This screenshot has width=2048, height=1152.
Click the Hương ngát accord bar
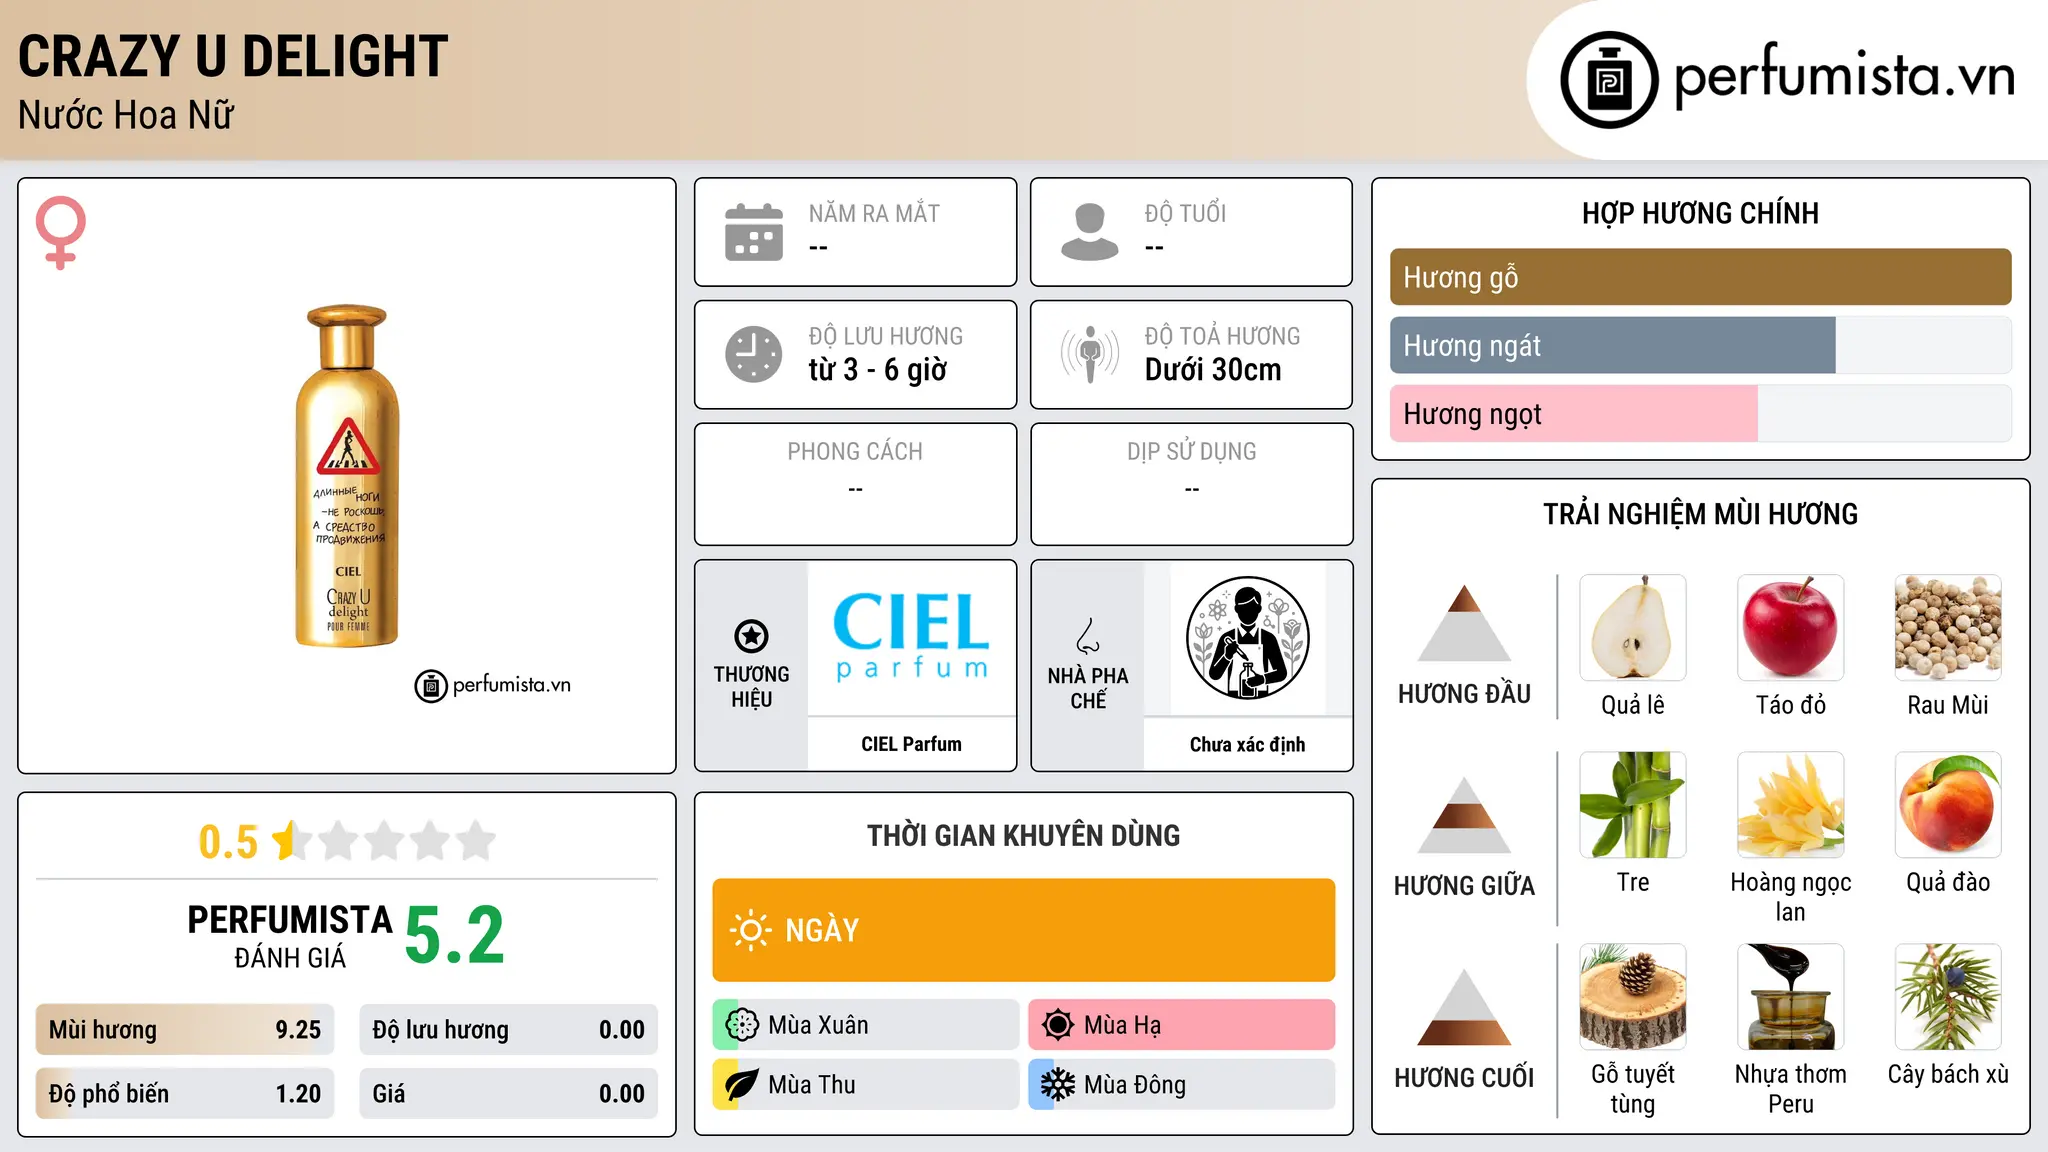pos(1701,345)
